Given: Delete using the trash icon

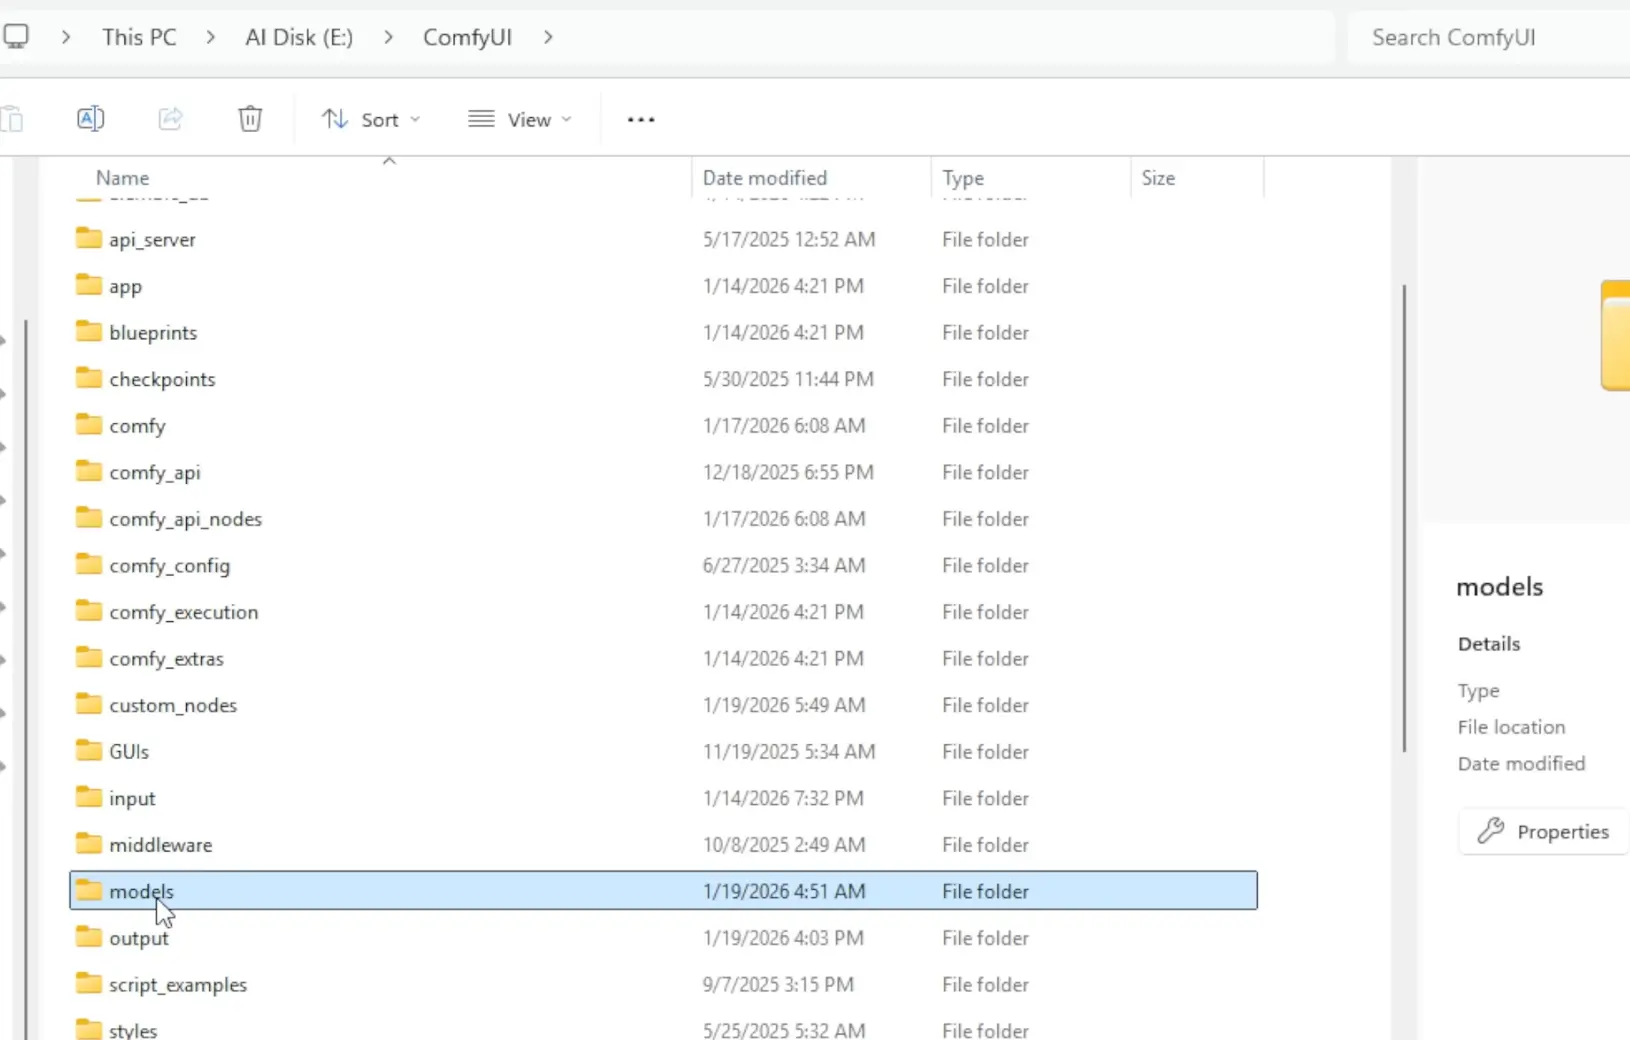Looking at the screenshot, I should point(250,118).
